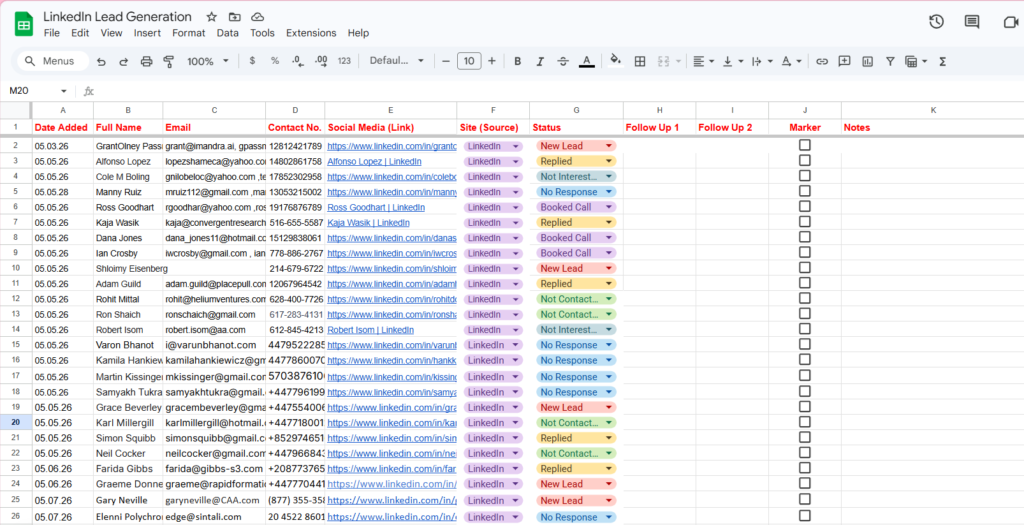Click the Insert link icon

click(822, 61)
